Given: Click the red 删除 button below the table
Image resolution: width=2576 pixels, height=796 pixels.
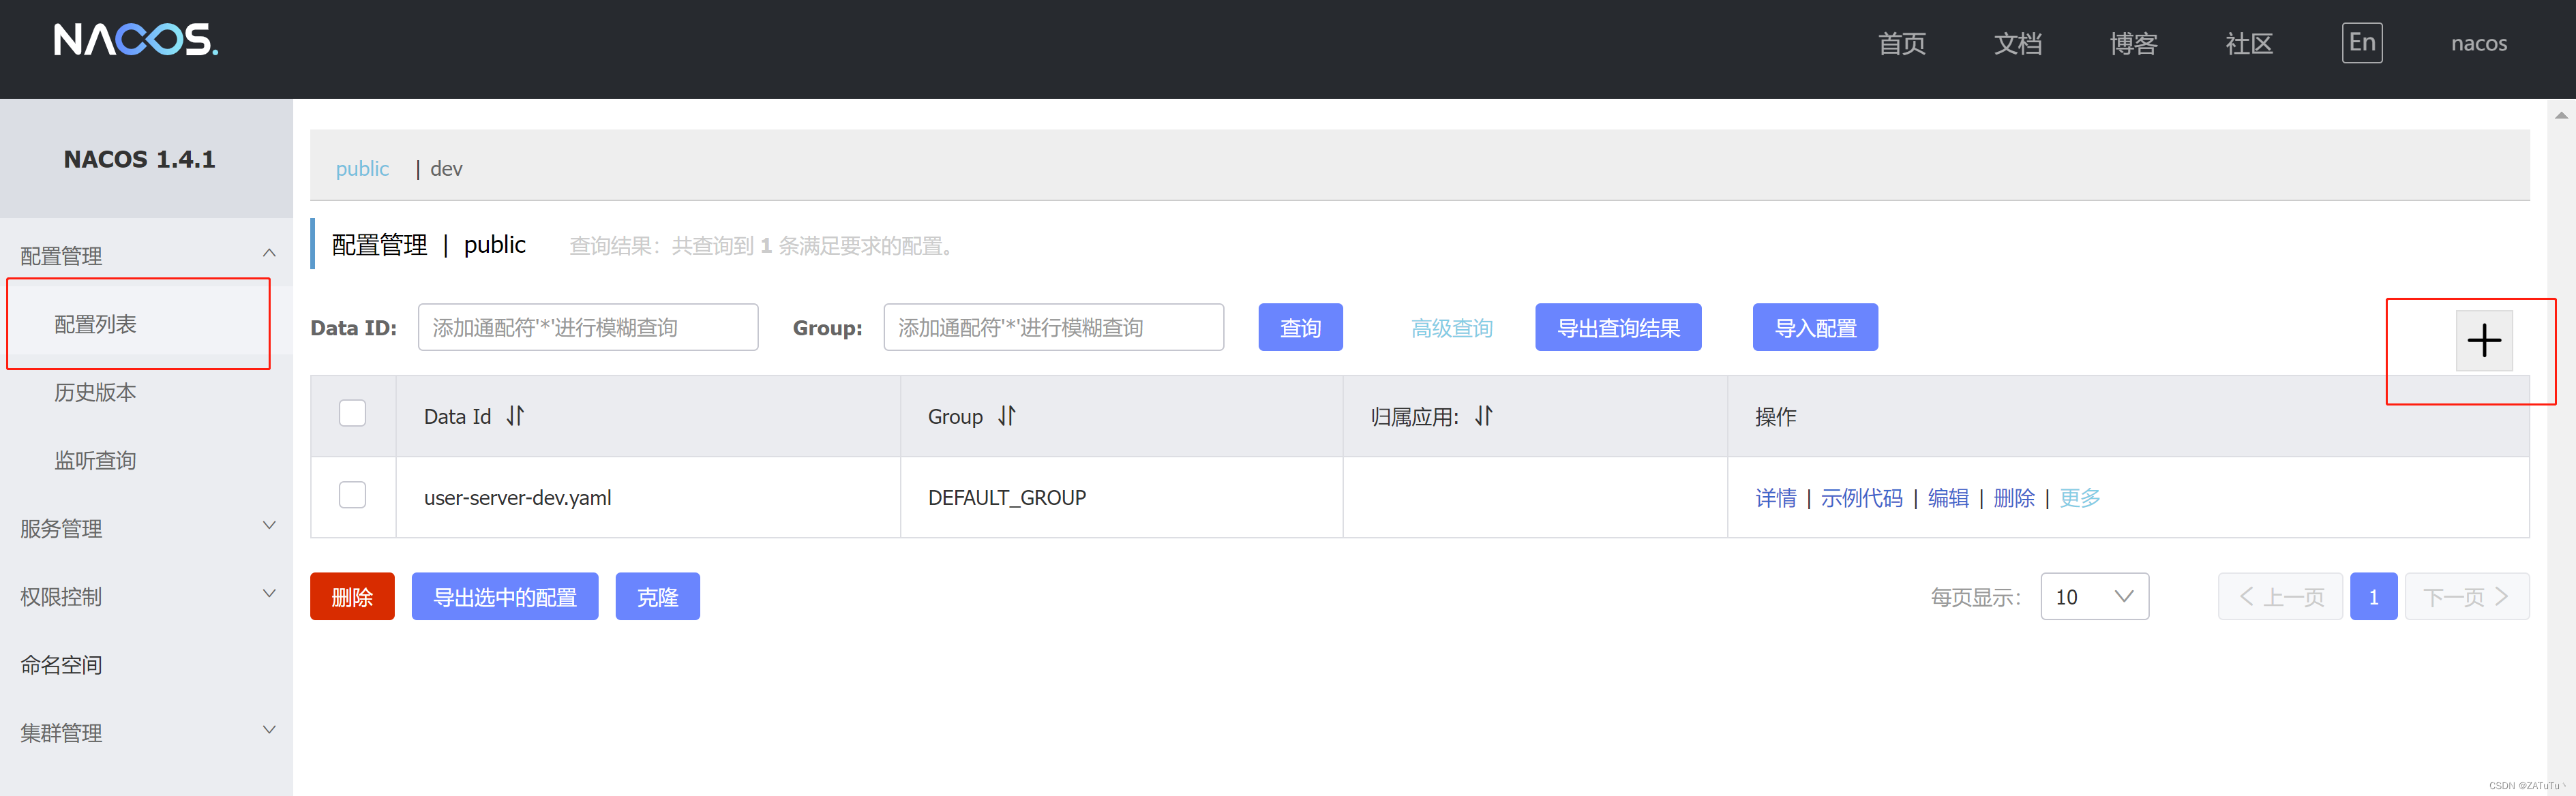Looking at the screenshot, I should coord(352,596).
